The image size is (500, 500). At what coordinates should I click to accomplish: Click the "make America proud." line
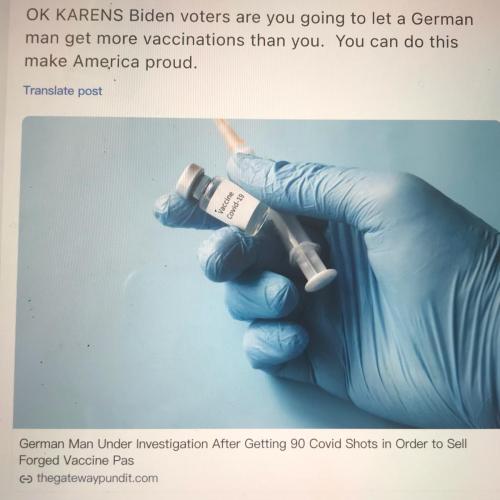click(111, 62)
